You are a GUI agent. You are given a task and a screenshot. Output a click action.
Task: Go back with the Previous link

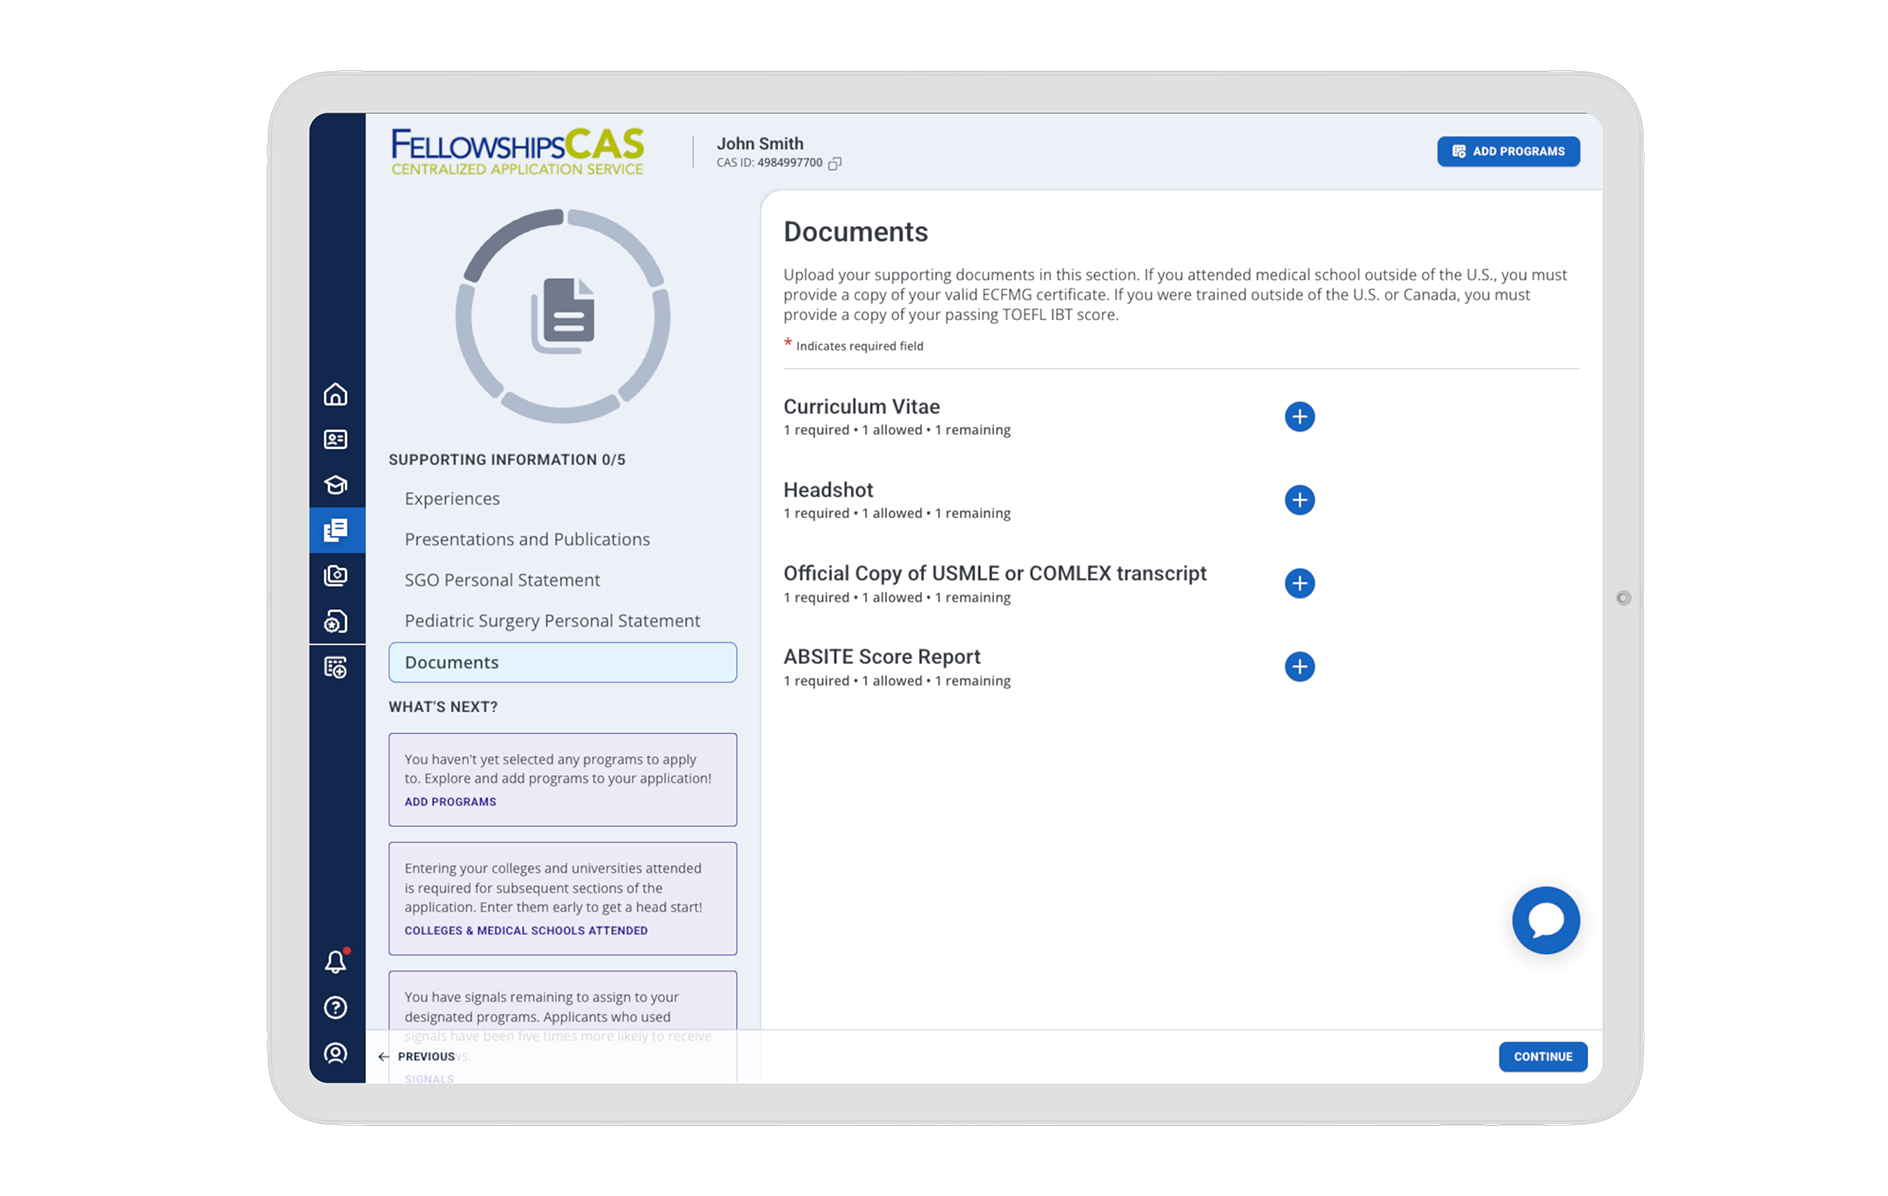(x=418, y=1057)
